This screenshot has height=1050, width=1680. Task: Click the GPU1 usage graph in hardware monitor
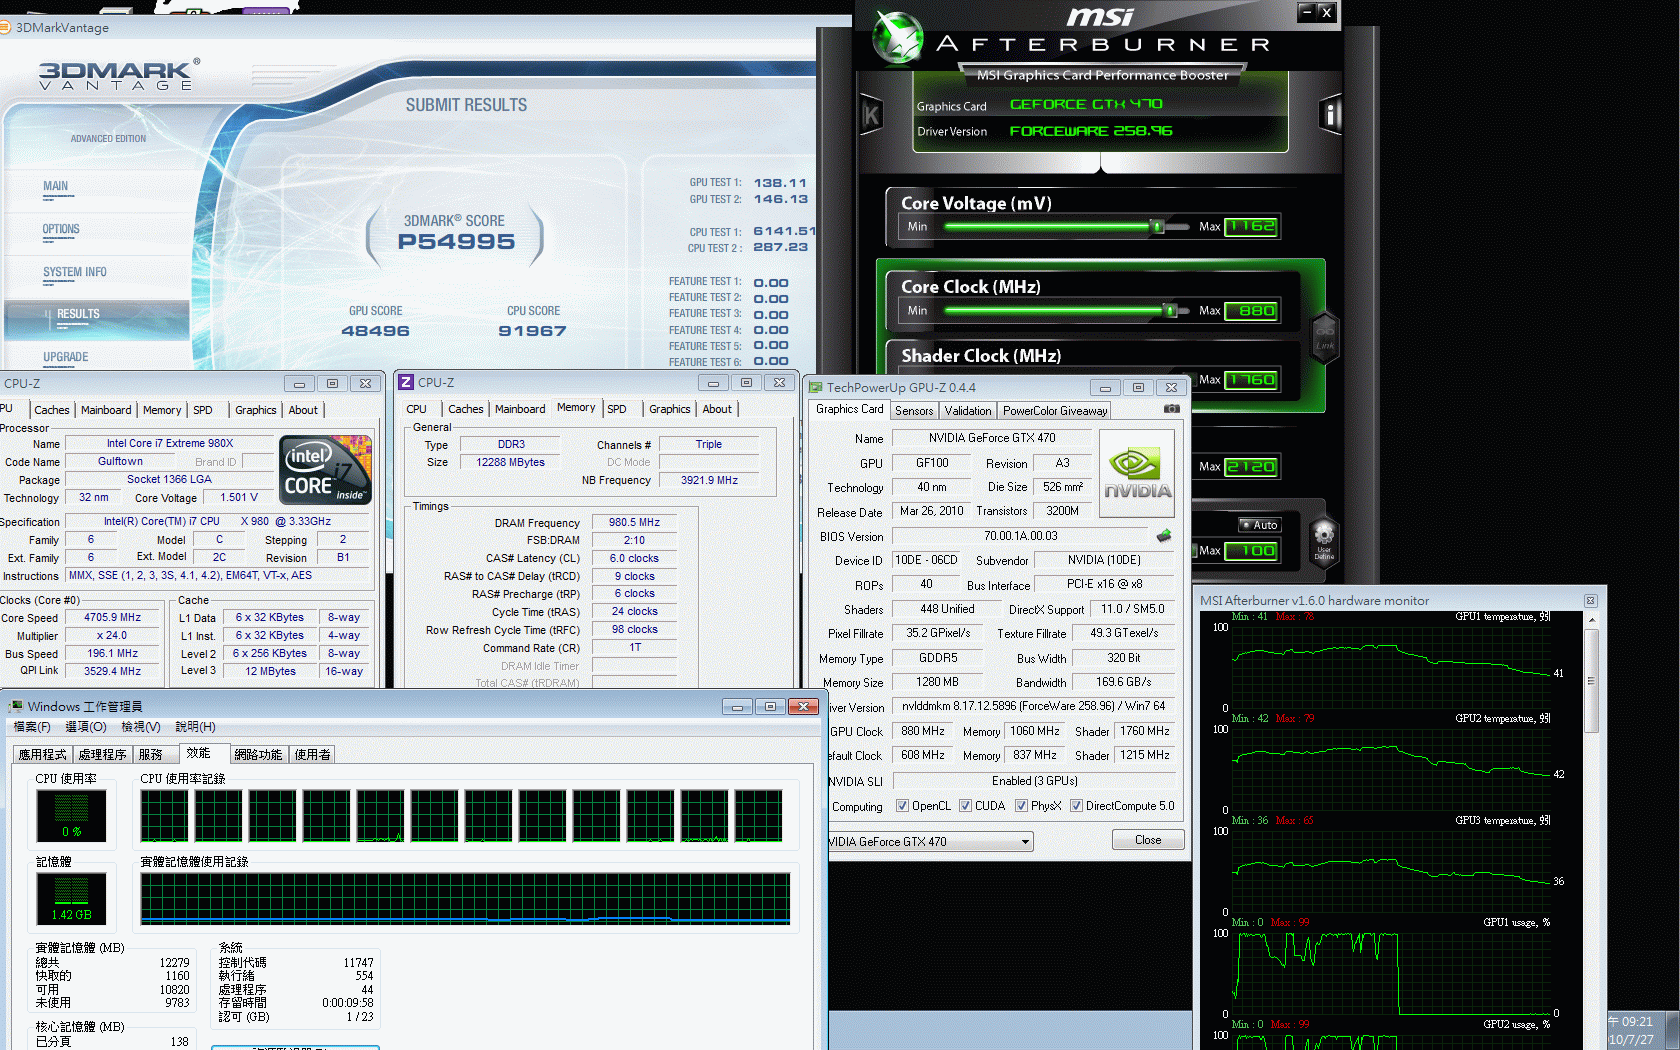tap(1390, 972)
